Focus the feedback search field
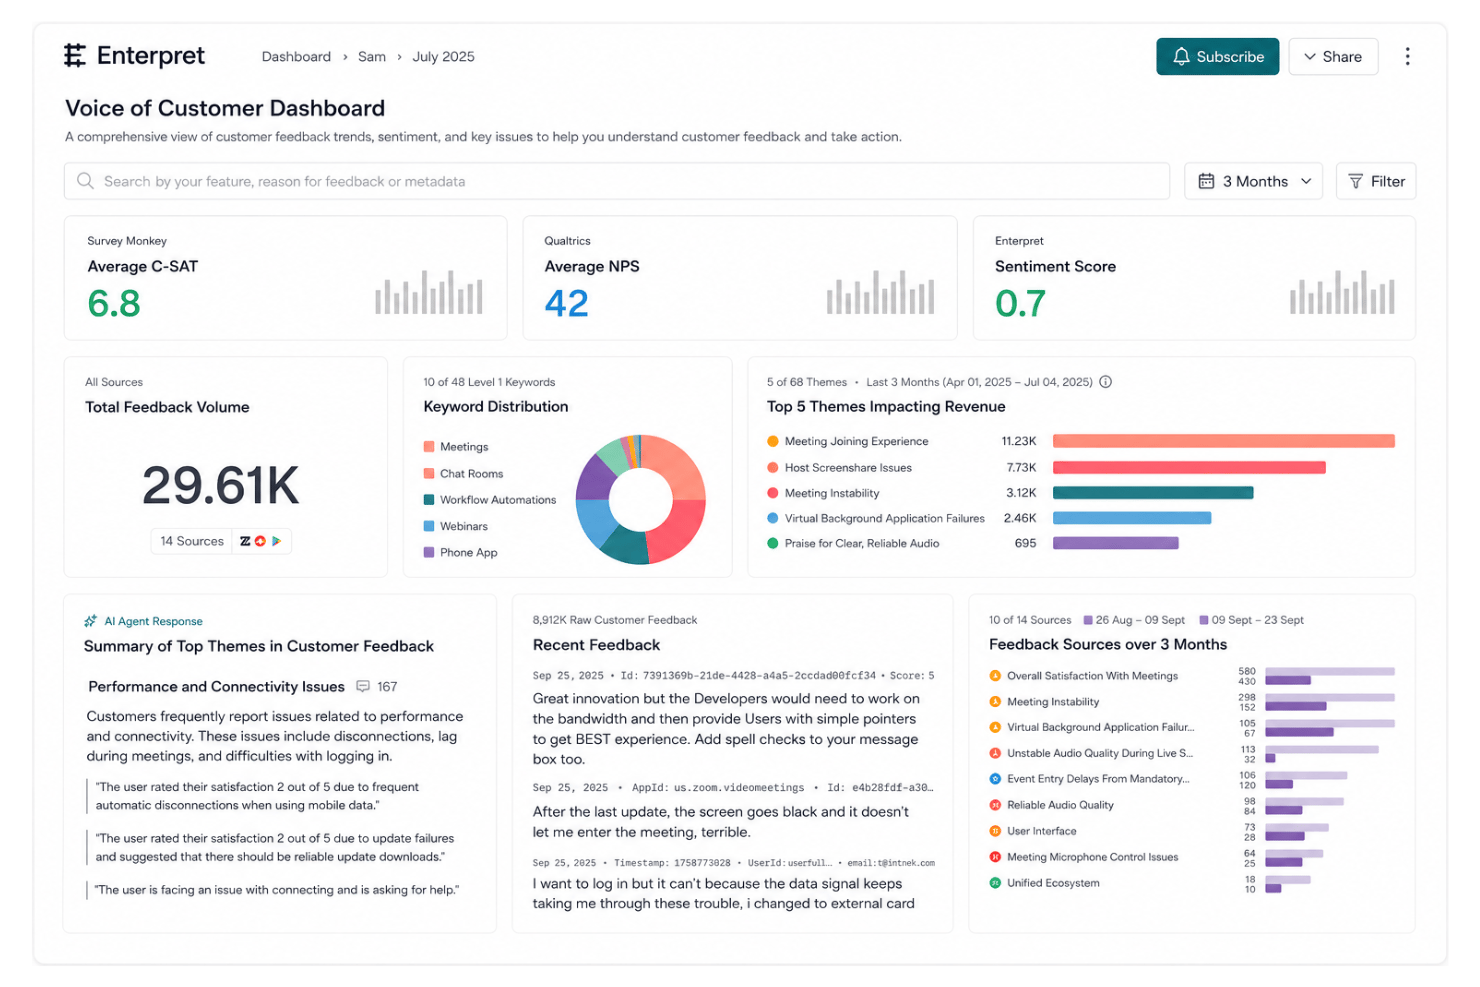The width and height of the screenshot is (1480, 987). point(617,181)
